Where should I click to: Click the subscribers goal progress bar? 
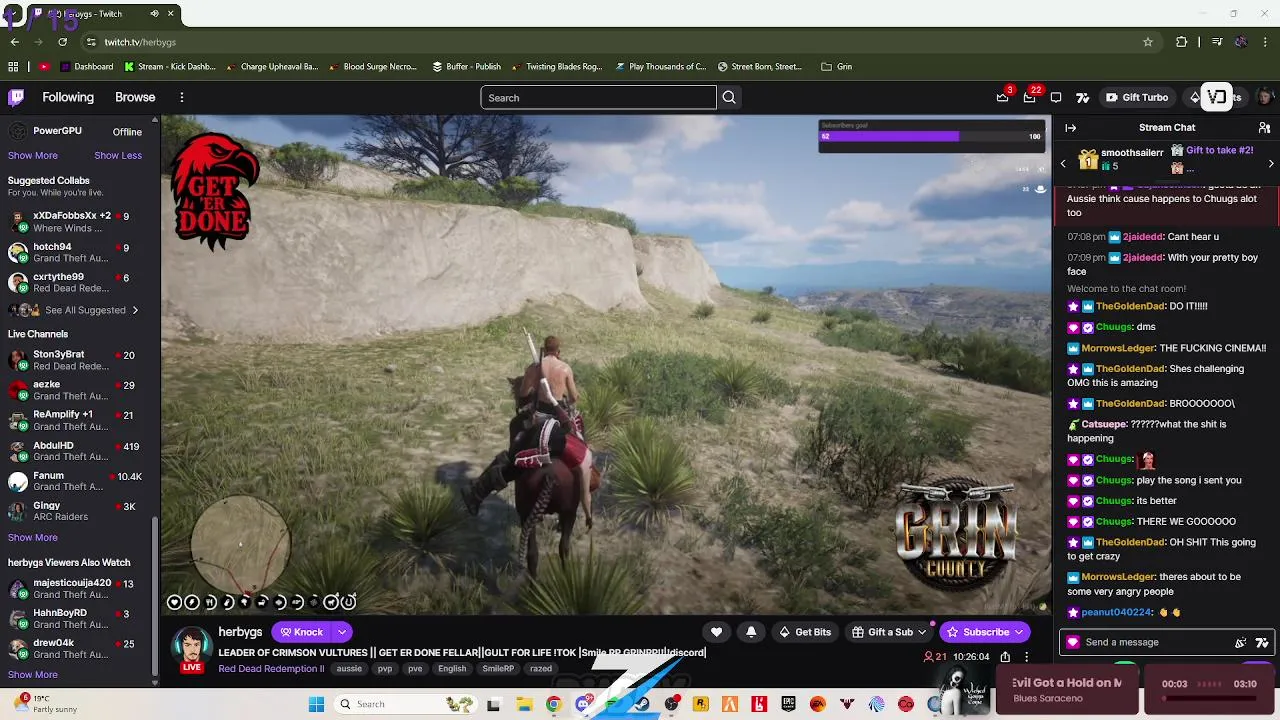coord(931,136)
